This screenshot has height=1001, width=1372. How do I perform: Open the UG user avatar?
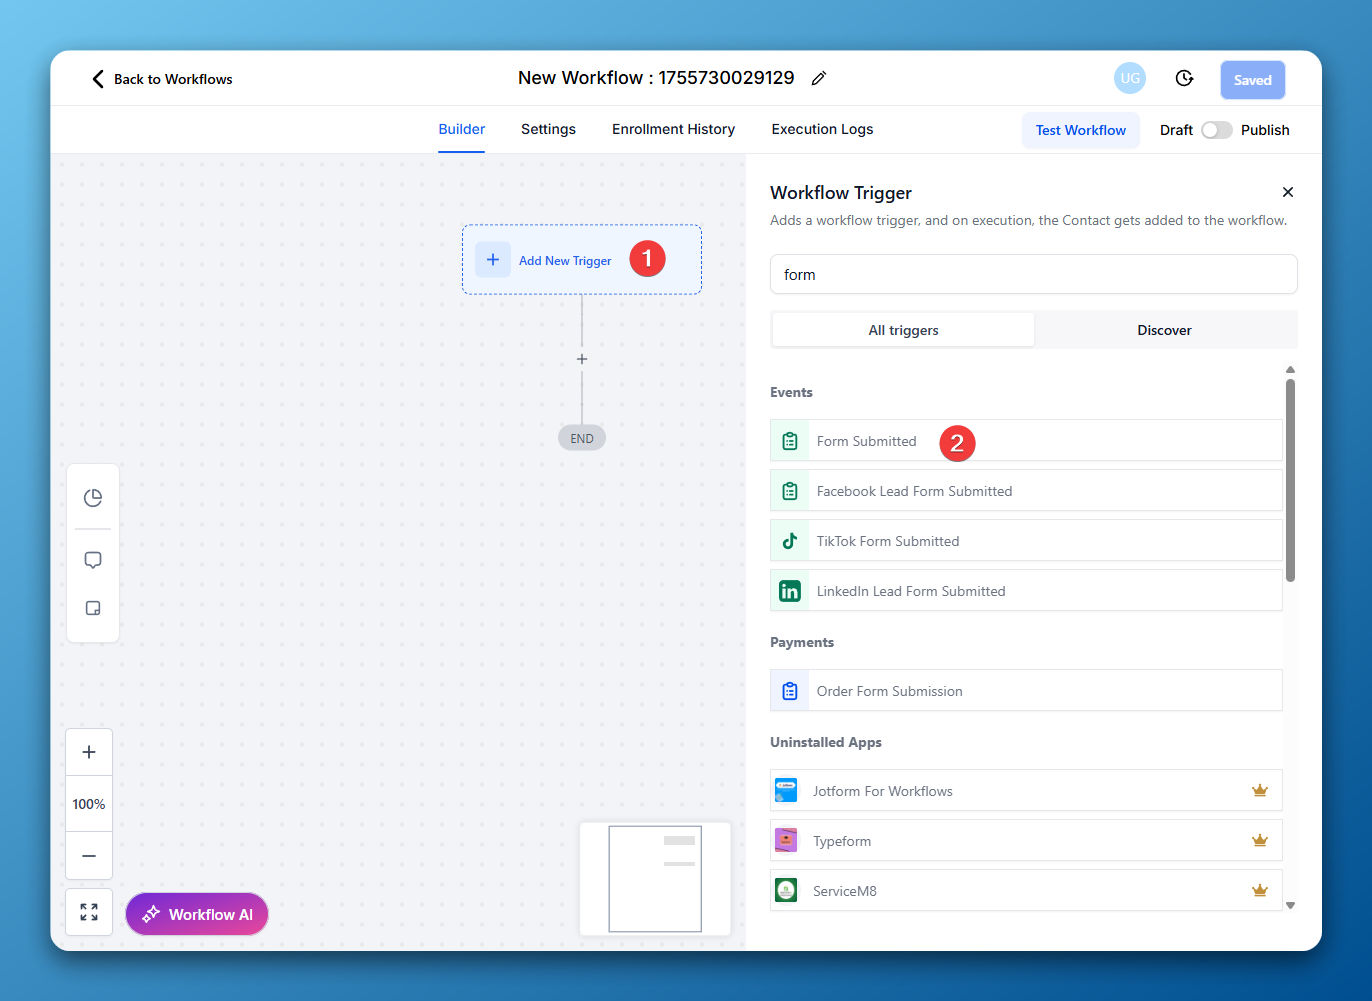tap(1130, 78)
